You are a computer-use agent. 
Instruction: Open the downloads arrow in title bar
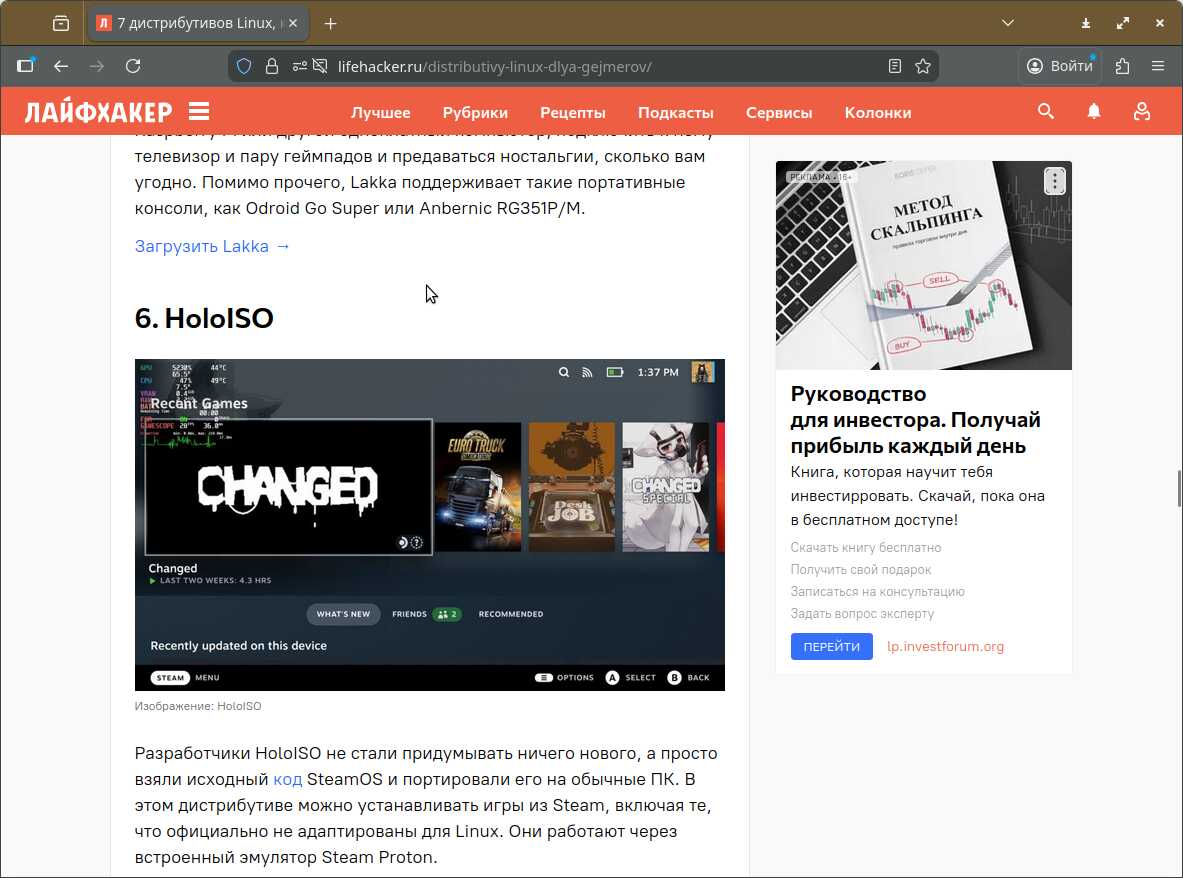1086,23
